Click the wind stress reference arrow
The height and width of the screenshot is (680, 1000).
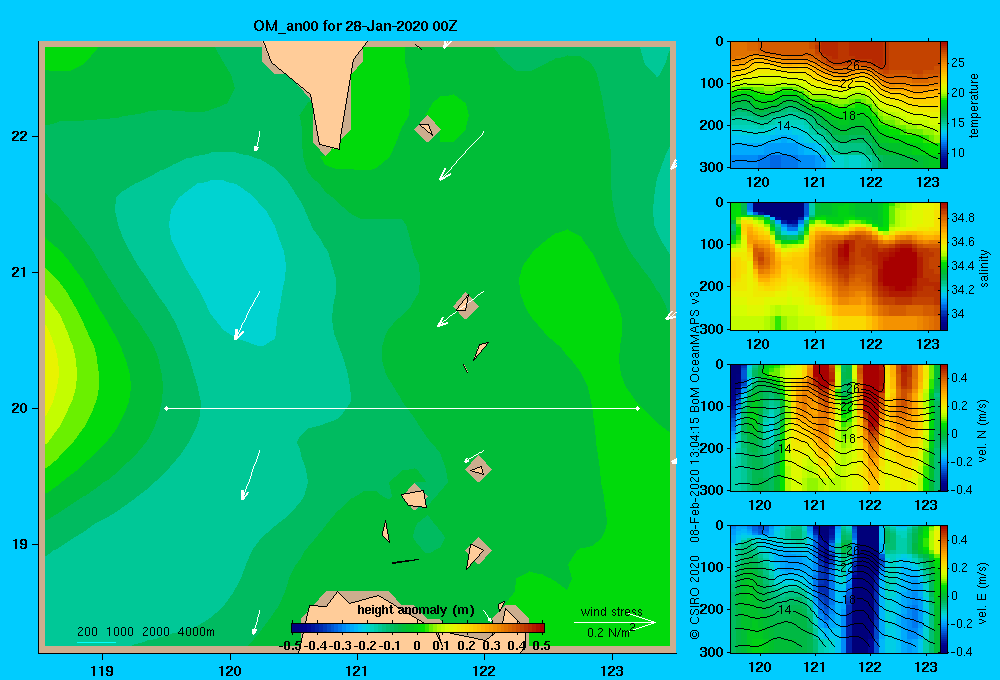point(615,622)
